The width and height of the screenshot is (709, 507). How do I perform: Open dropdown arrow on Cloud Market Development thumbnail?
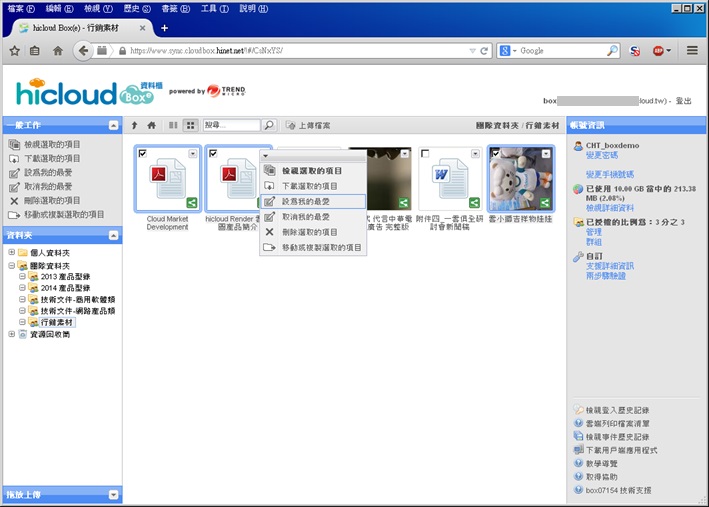pyautogui.click(x=193, y=154)
